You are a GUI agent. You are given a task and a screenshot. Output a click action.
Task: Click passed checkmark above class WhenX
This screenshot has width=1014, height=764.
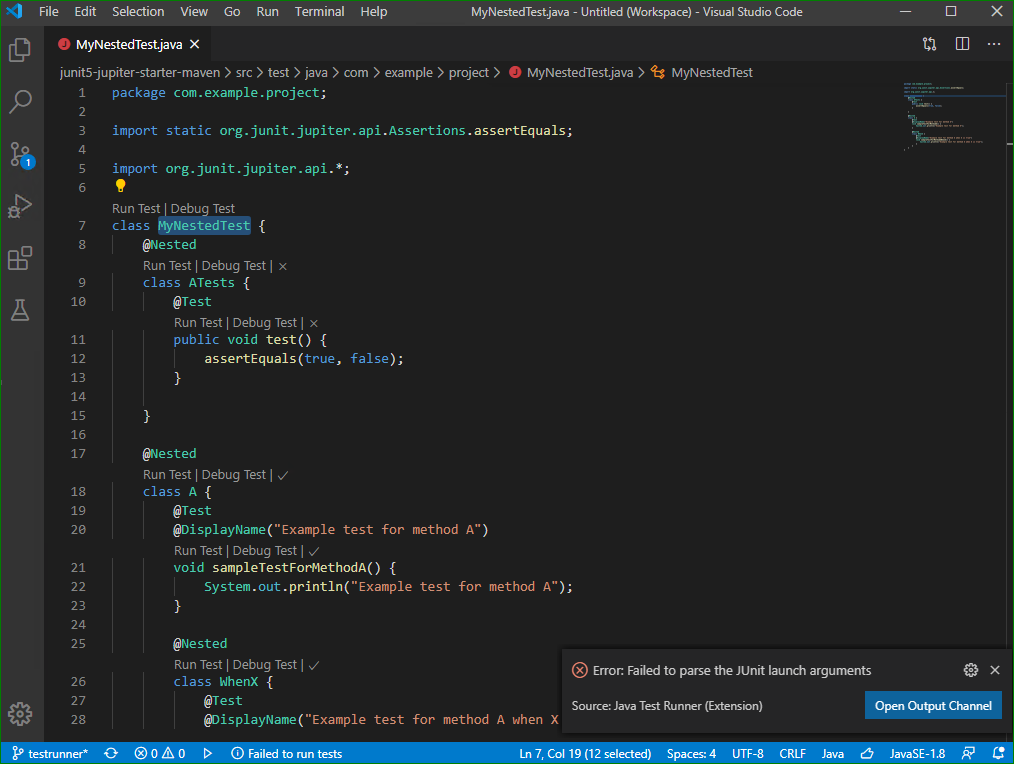(x=314, y=665)
